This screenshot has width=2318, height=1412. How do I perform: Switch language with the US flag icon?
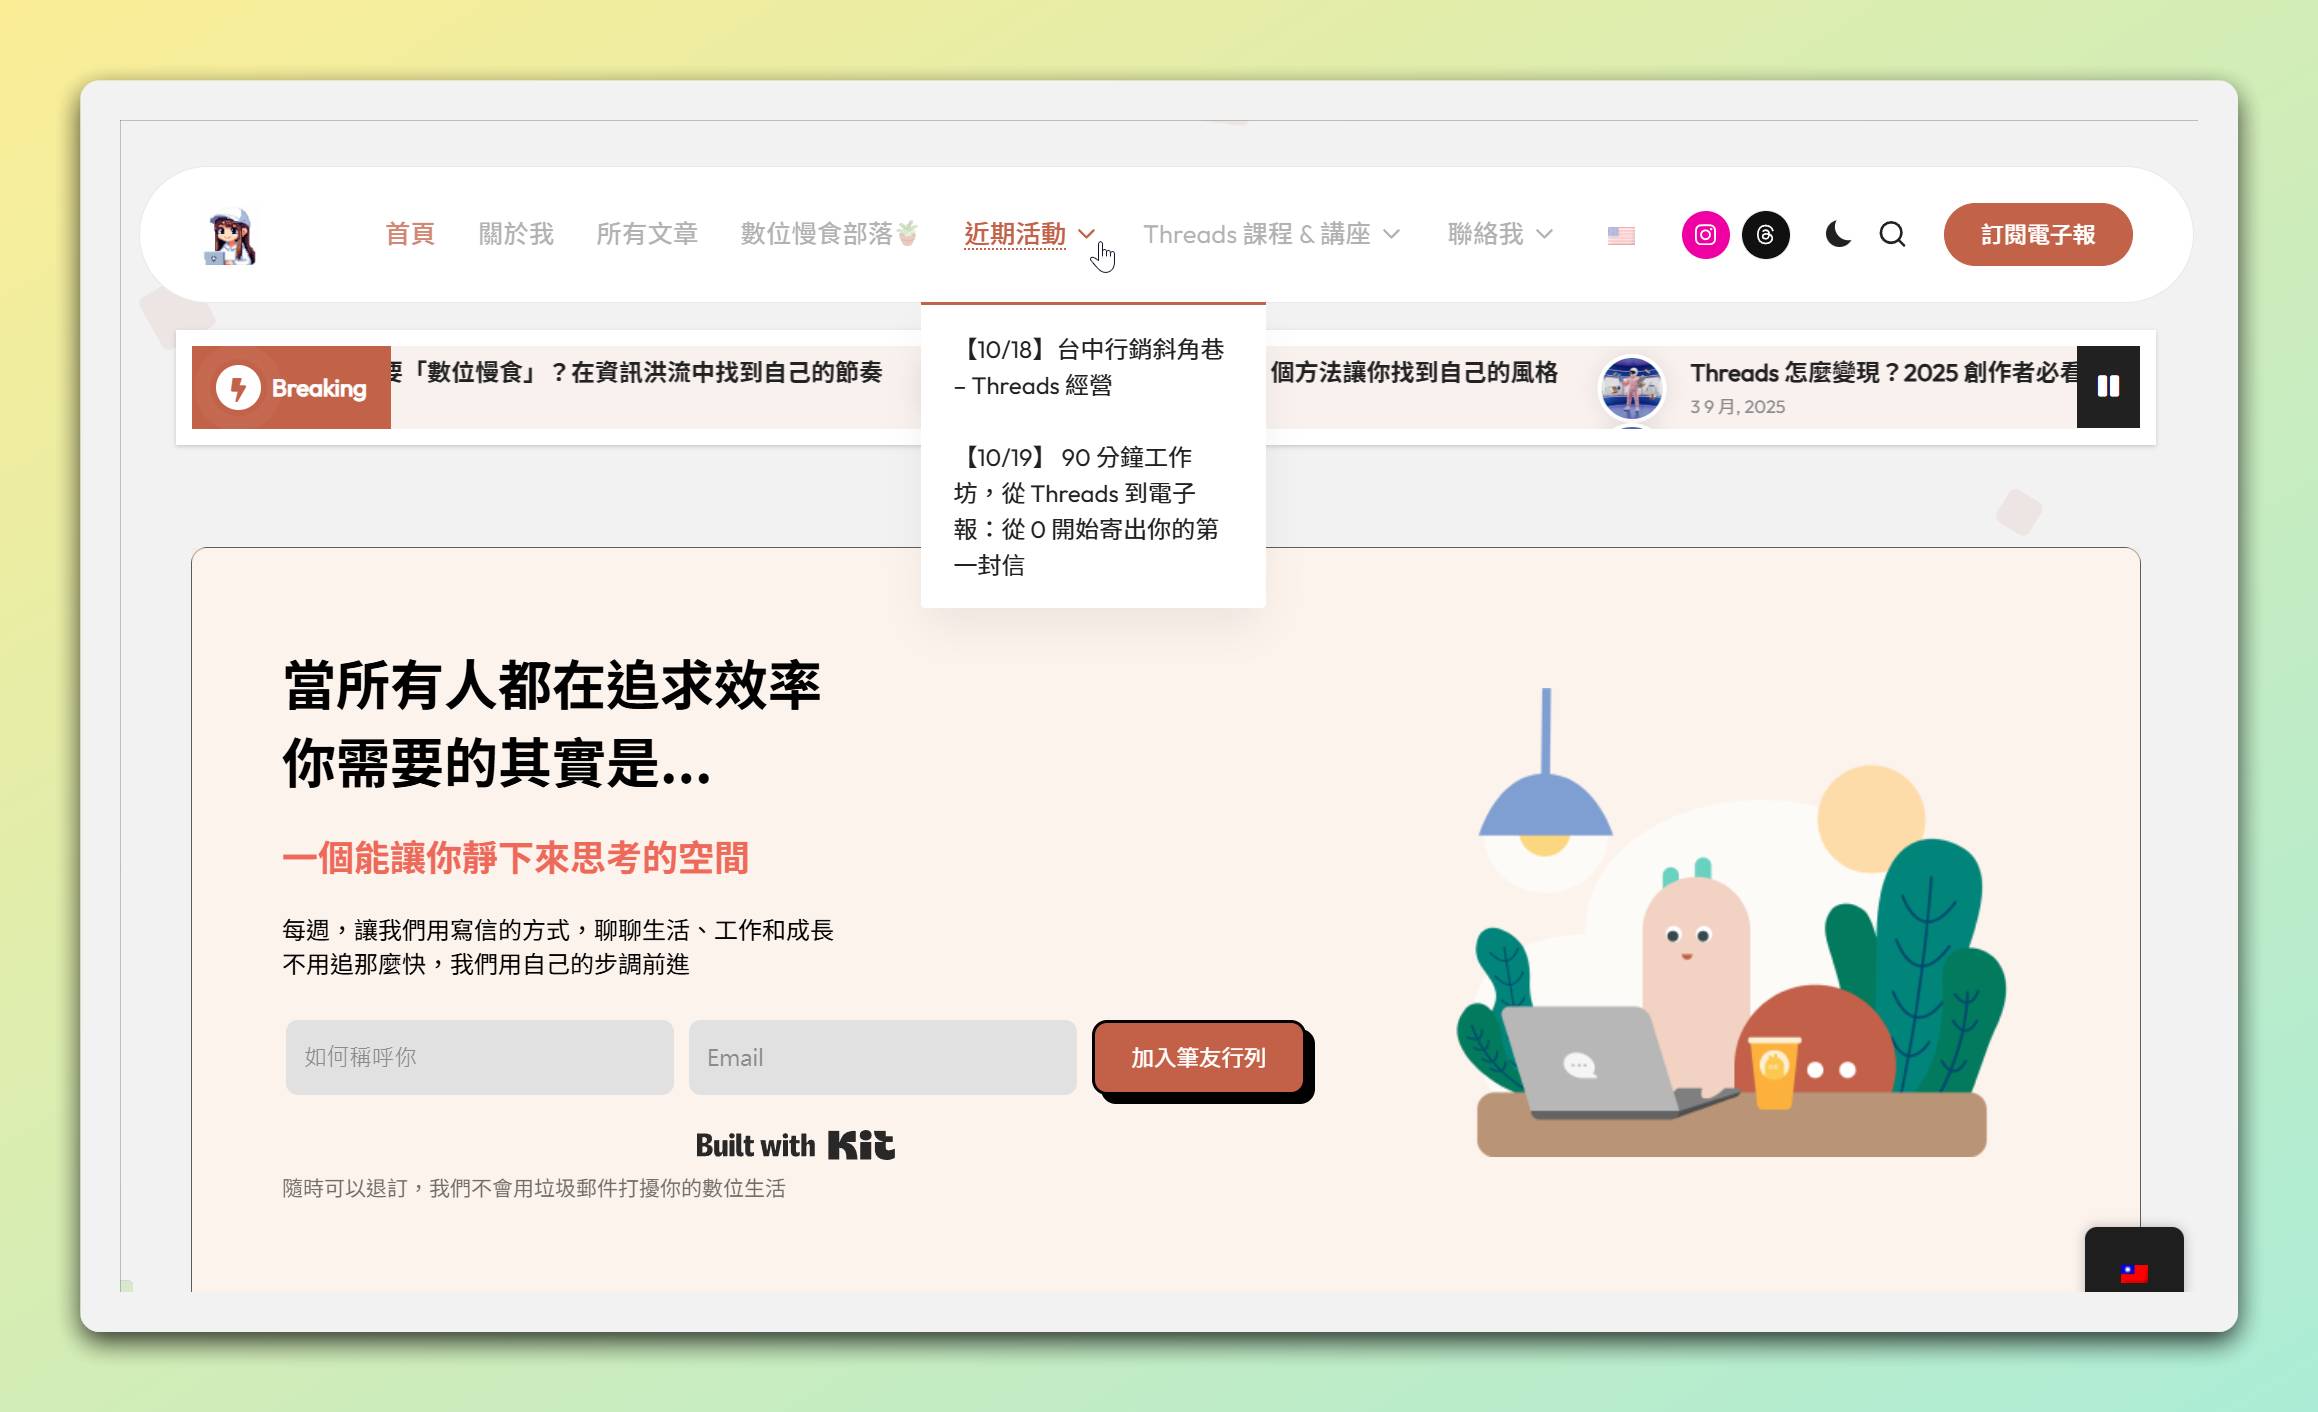pos(1621,236)
